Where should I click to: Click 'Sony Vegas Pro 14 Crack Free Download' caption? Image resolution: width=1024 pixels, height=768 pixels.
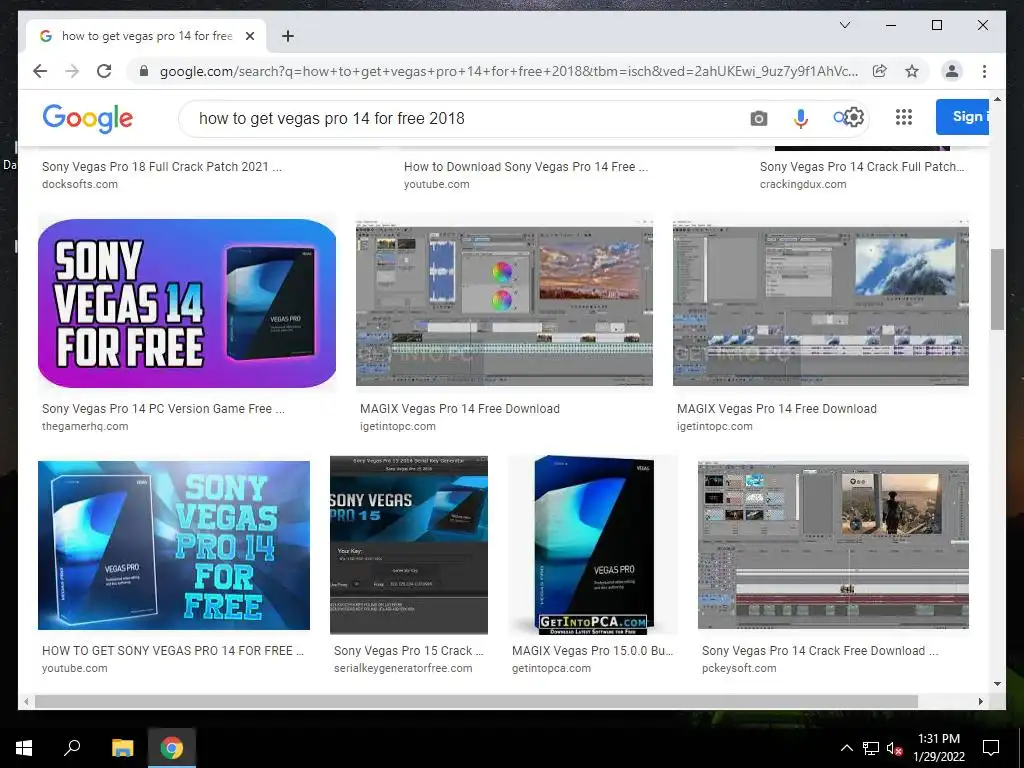pyautogui.click(x=820, y=651)
